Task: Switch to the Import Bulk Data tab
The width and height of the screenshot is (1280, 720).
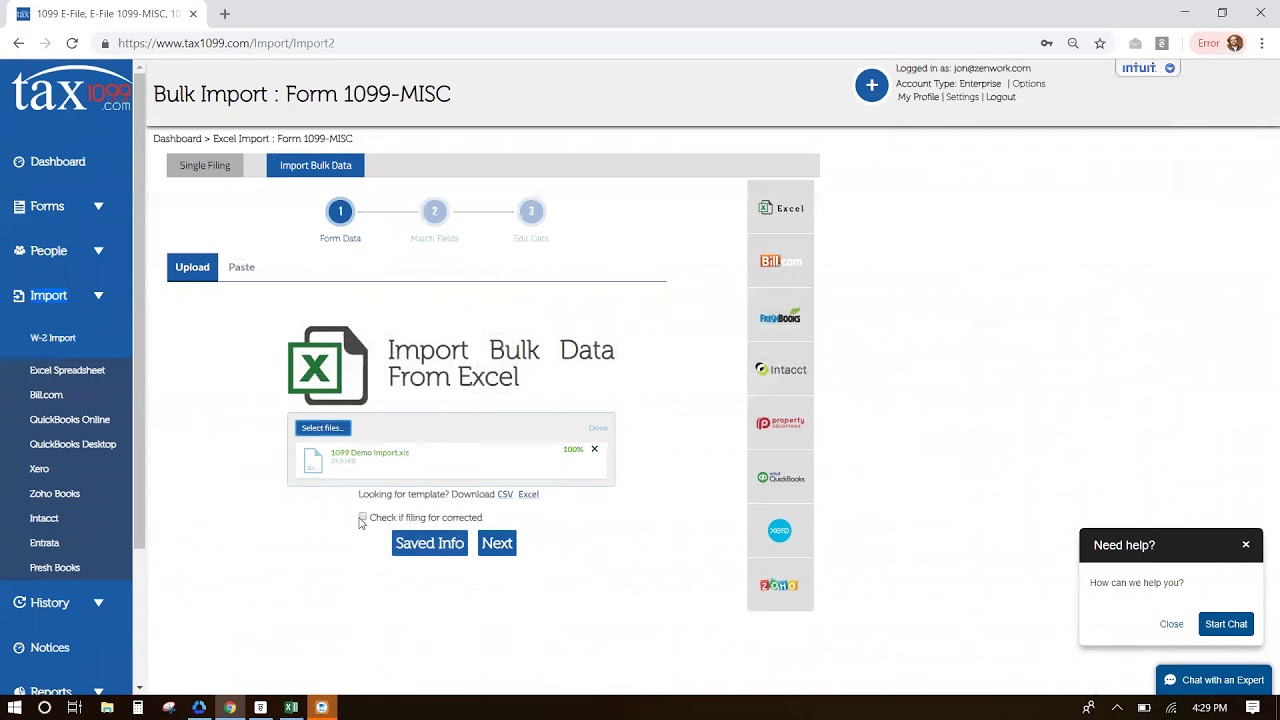Action: click(316, 165)
